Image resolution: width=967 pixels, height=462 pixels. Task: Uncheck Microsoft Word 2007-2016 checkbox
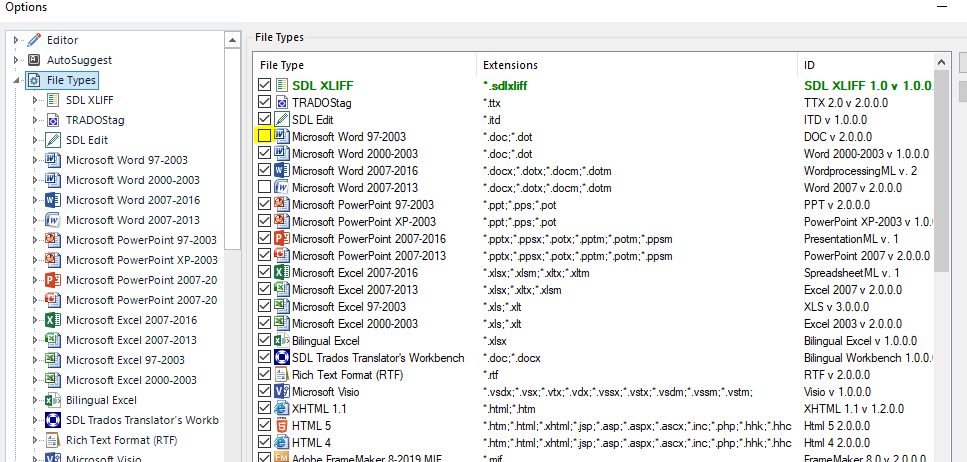(x=265, y=170)
